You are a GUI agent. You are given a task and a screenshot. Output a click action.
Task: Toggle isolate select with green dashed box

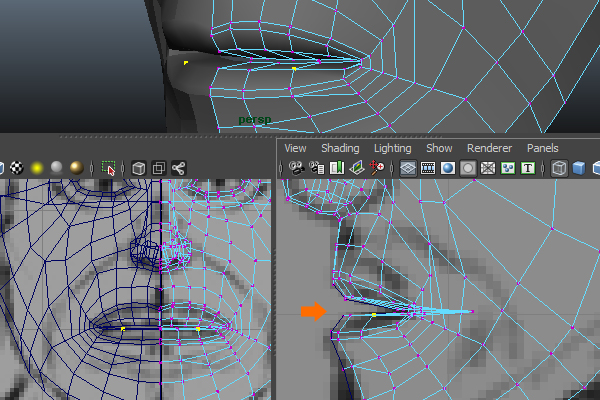pos(109,168)
